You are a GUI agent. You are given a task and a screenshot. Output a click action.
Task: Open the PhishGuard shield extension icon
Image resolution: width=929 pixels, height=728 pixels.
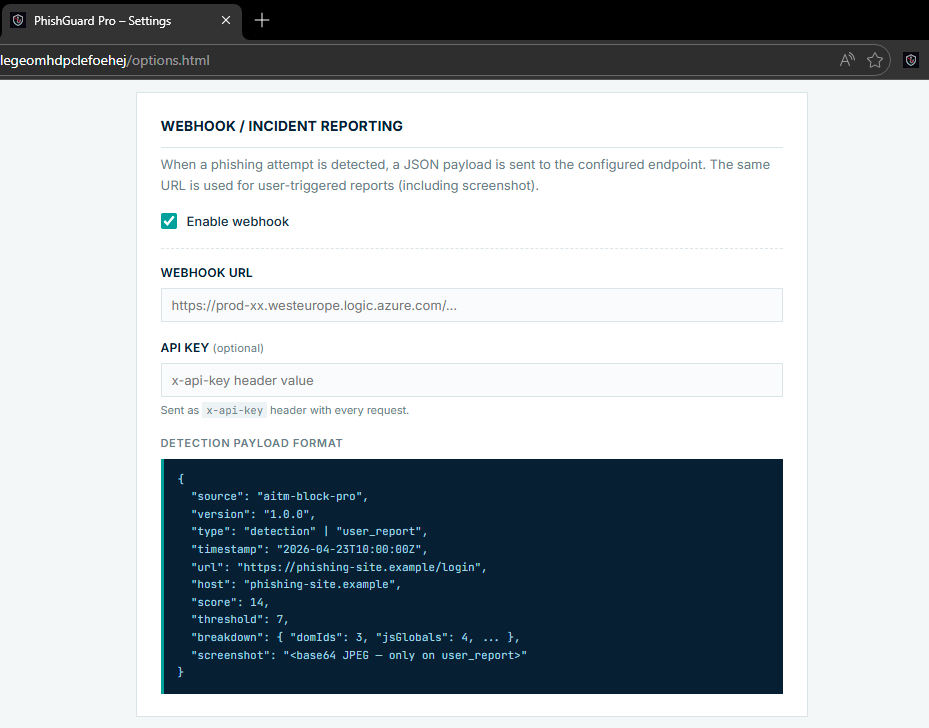911,60
